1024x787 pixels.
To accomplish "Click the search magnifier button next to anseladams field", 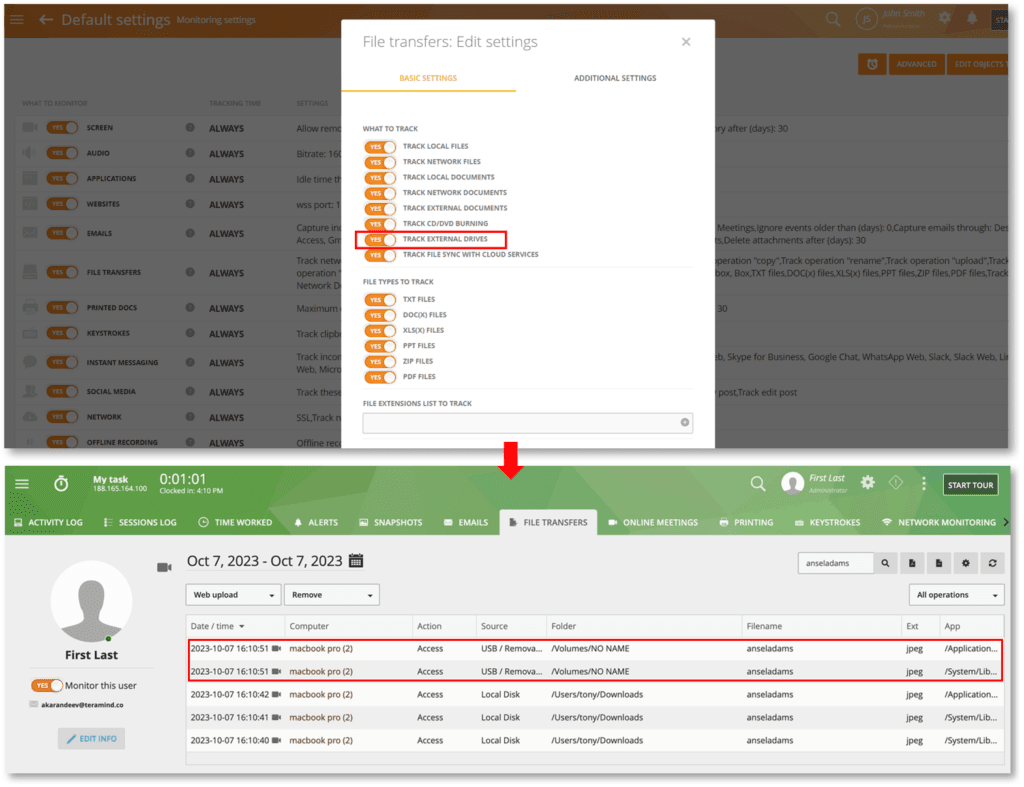I will (885, 563).
